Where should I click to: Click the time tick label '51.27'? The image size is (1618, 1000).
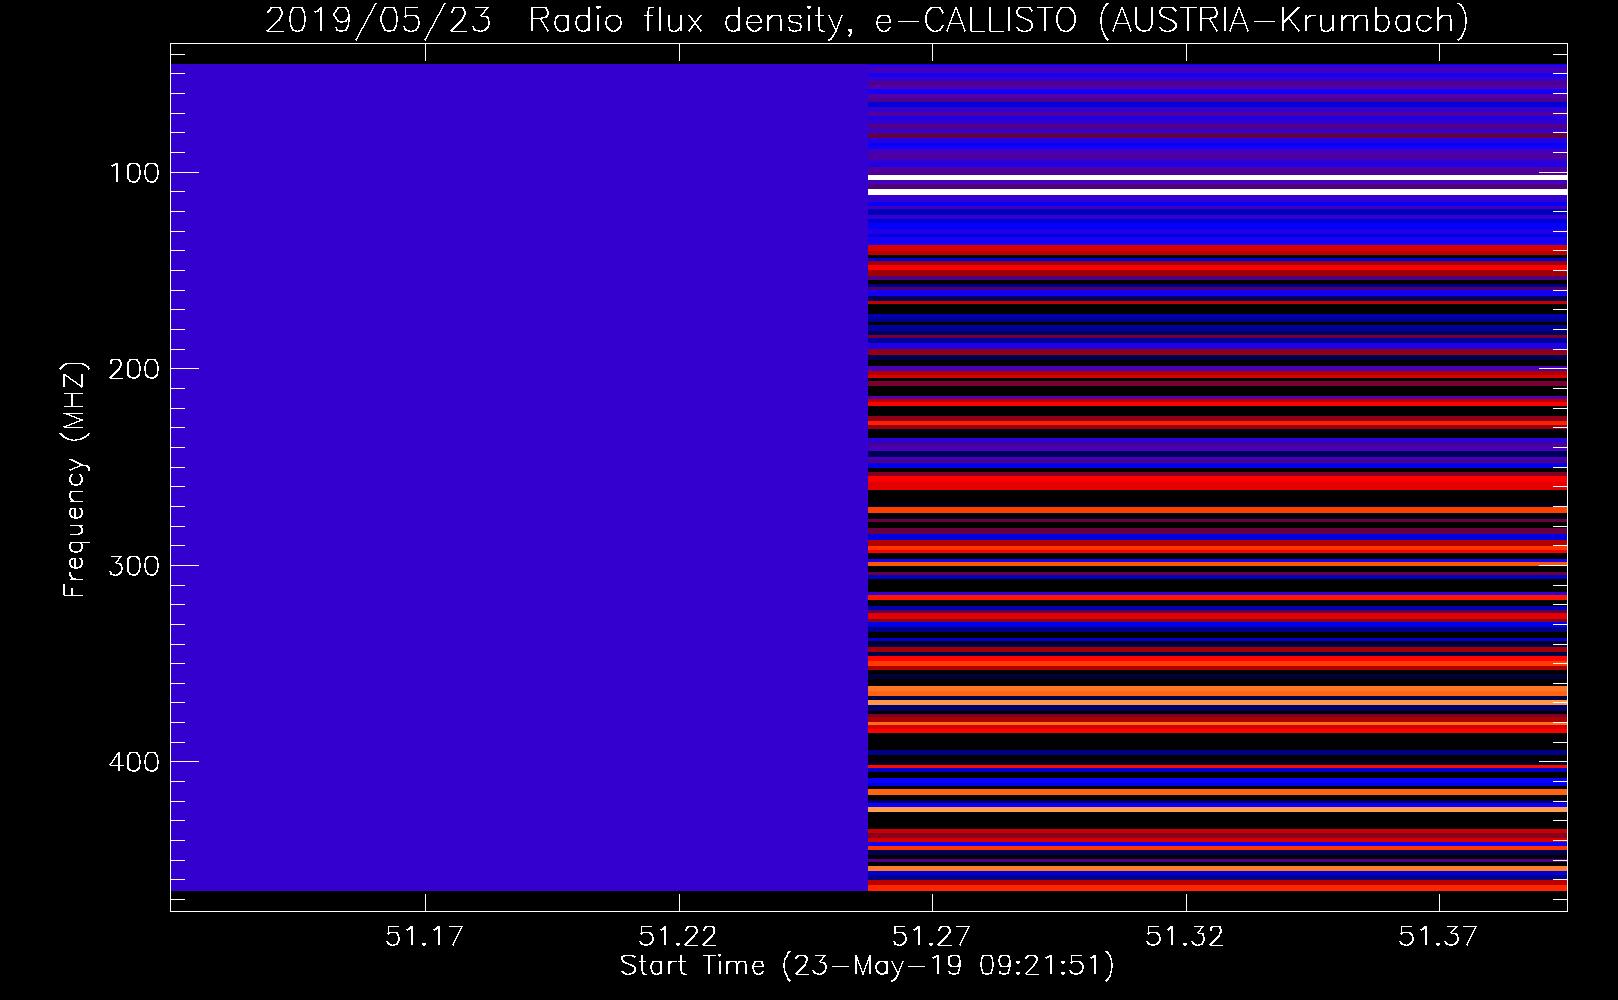(x=931, y=936)
